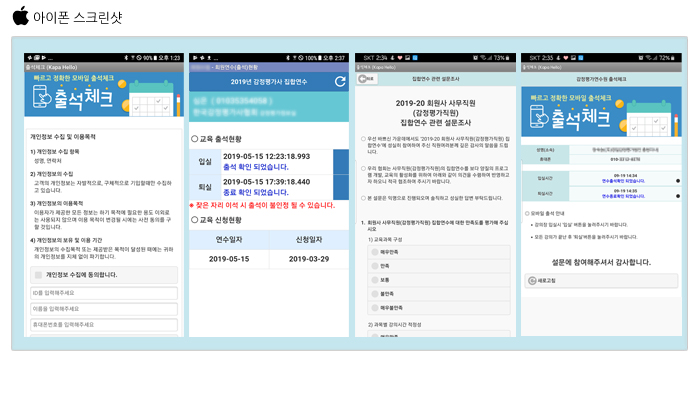The image size is (700, 396).
Task: Click the 휴대폰번호를 입력해주세요 field
Action: pyautogui.click(x=104, y=325)
